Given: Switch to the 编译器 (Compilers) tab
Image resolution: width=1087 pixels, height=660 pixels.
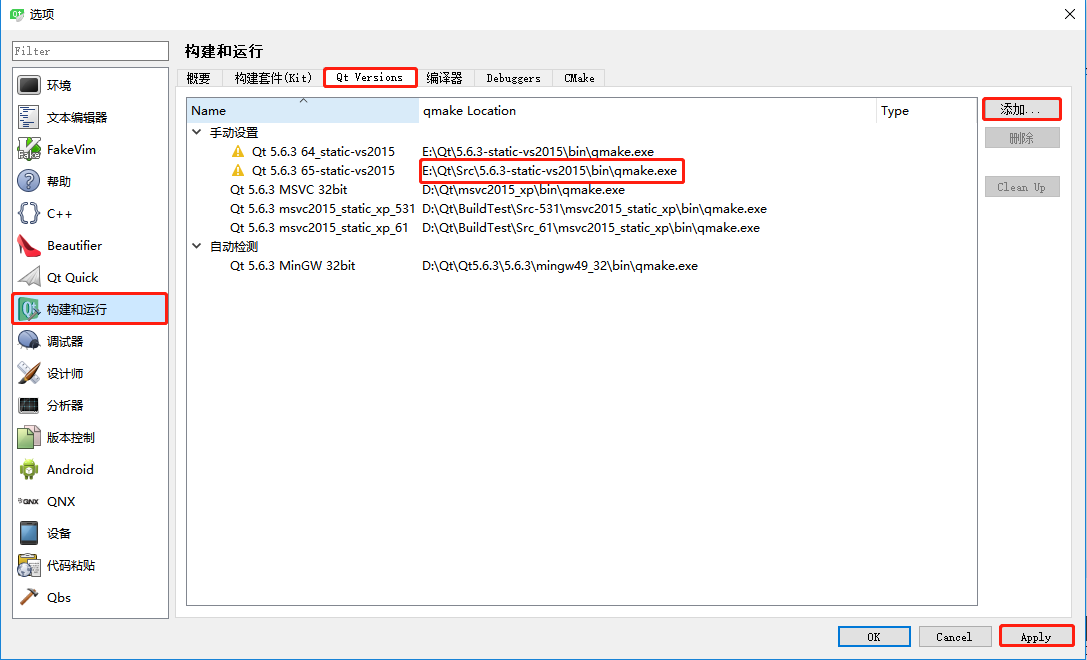Looking at the screenshot, I should pos(444,78).
